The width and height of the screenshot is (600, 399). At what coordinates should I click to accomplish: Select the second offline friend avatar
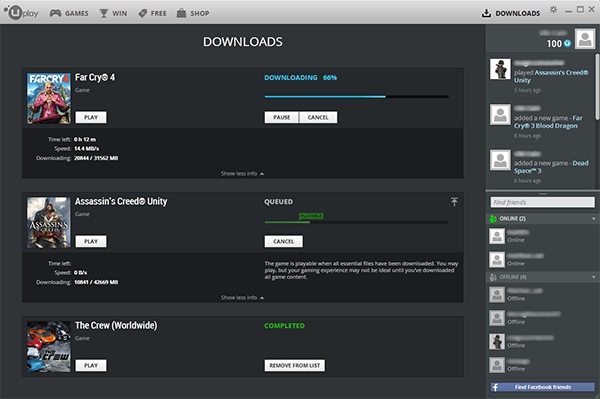point(497,318)
